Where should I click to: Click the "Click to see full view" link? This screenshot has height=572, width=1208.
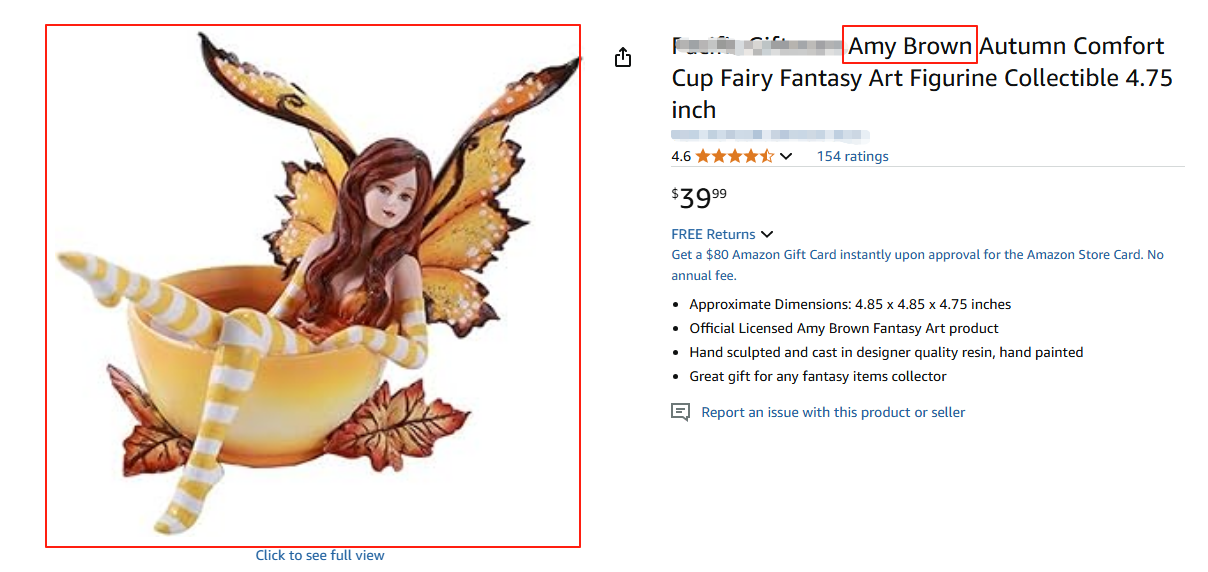[x=320, y=555]
